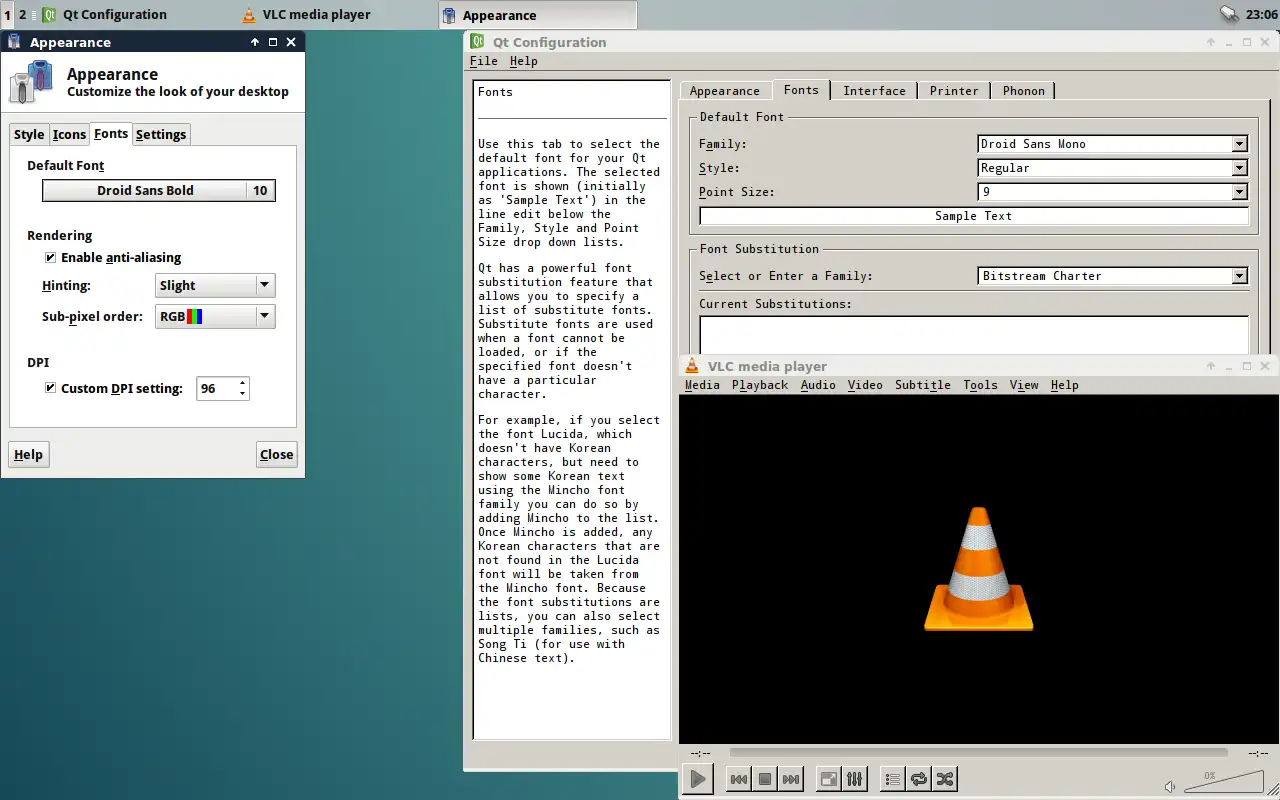Skip to next media in VLC
Viewport: 1280px width, 800px height.
click(x=791, y=779)
